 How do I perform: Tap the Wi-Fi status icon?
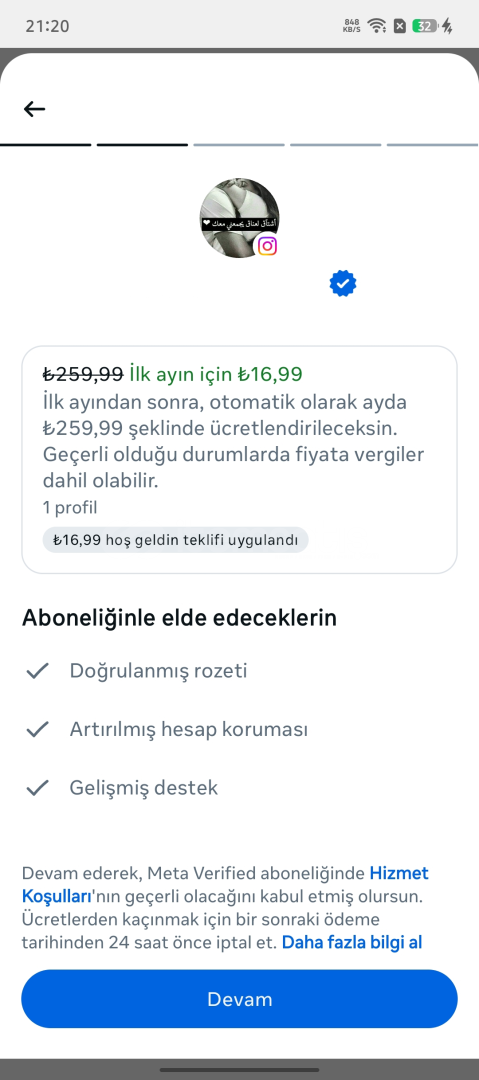(x=376, y=26)
